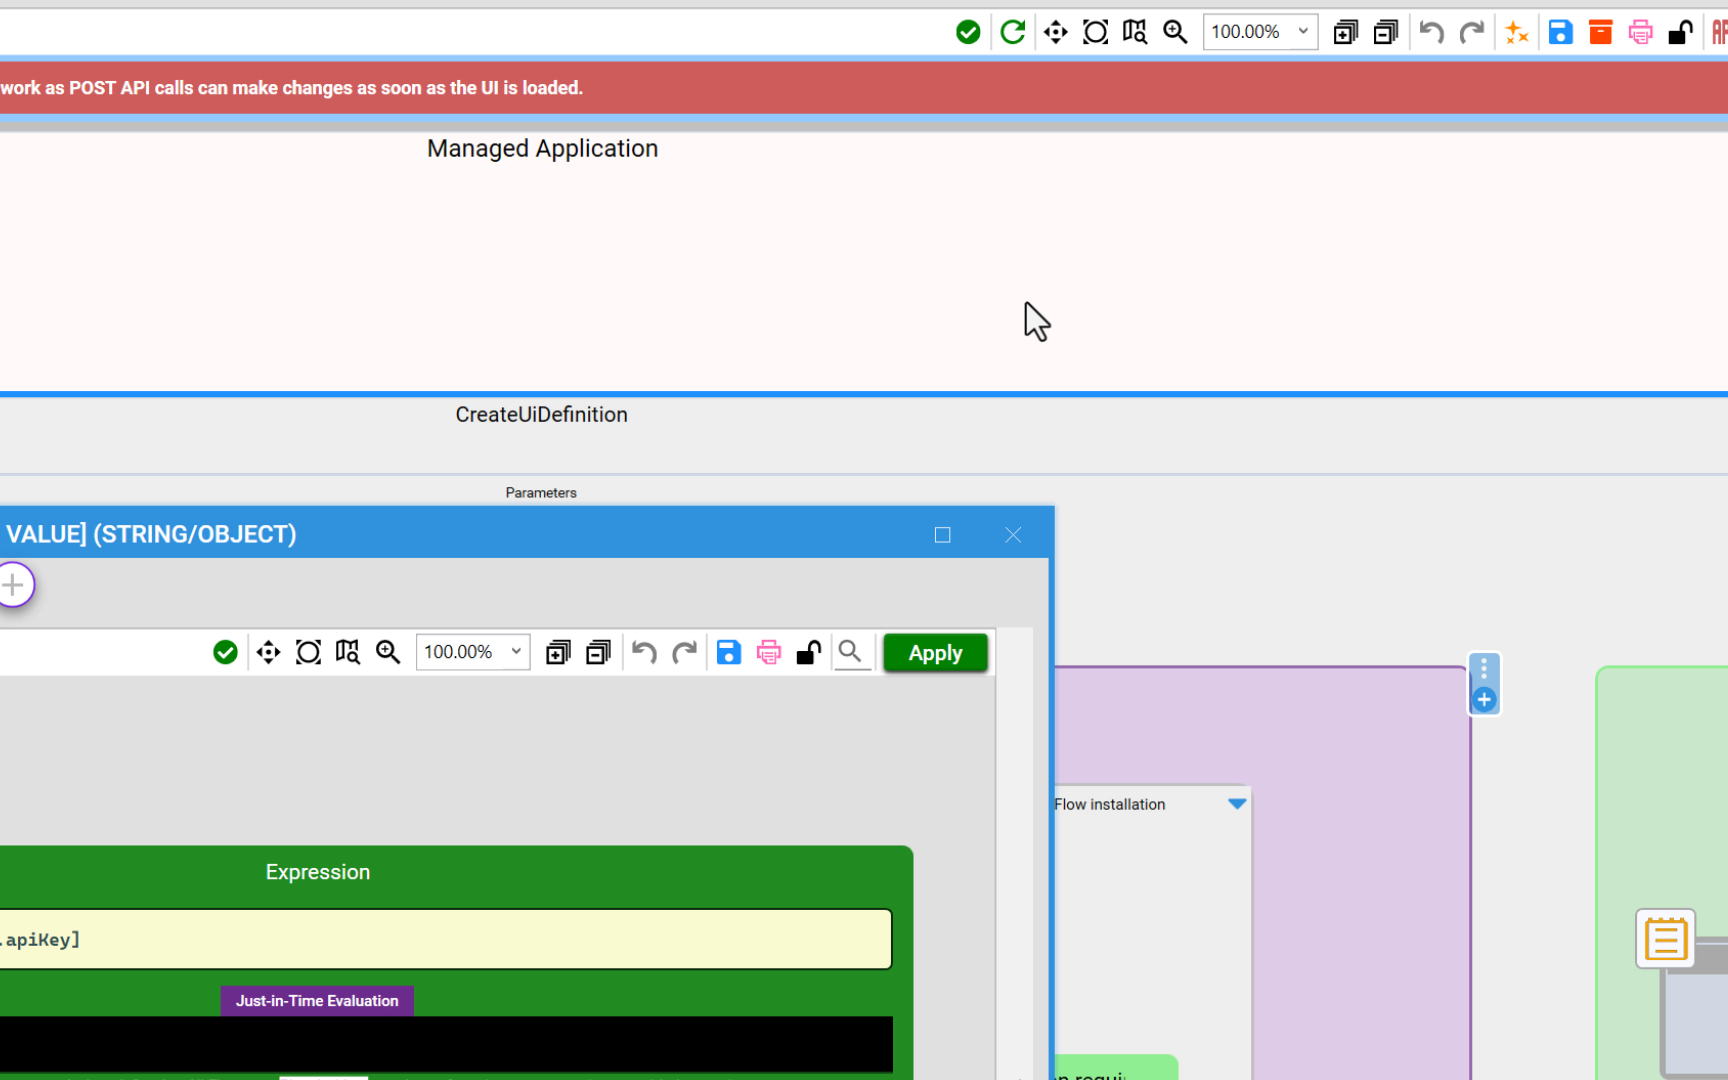Click the green refresh icon in main toolbar
This screenshot has width=1728, height=1080.
[x=1012, y=32]
